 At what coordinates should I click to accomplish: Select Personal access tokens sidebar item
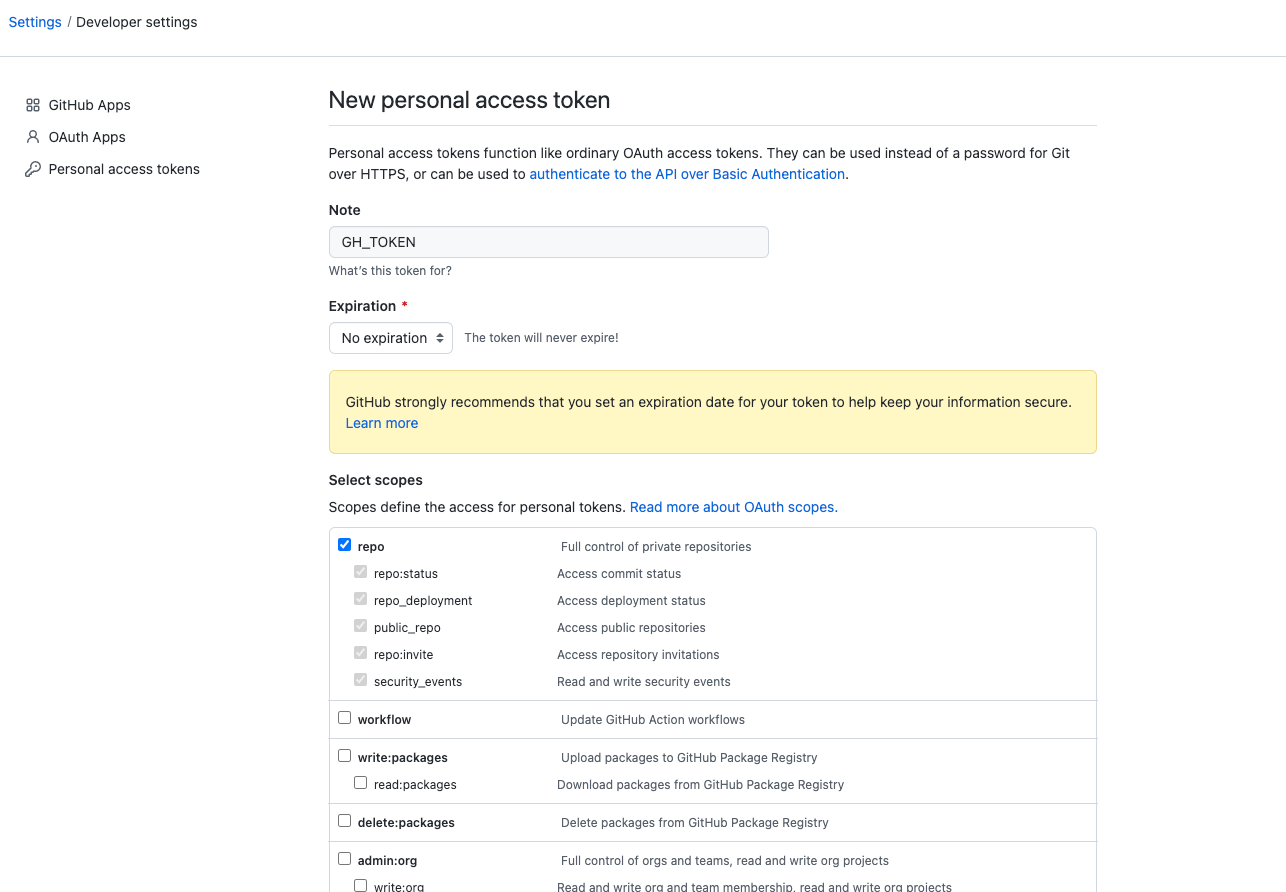(x=124, y=169)
